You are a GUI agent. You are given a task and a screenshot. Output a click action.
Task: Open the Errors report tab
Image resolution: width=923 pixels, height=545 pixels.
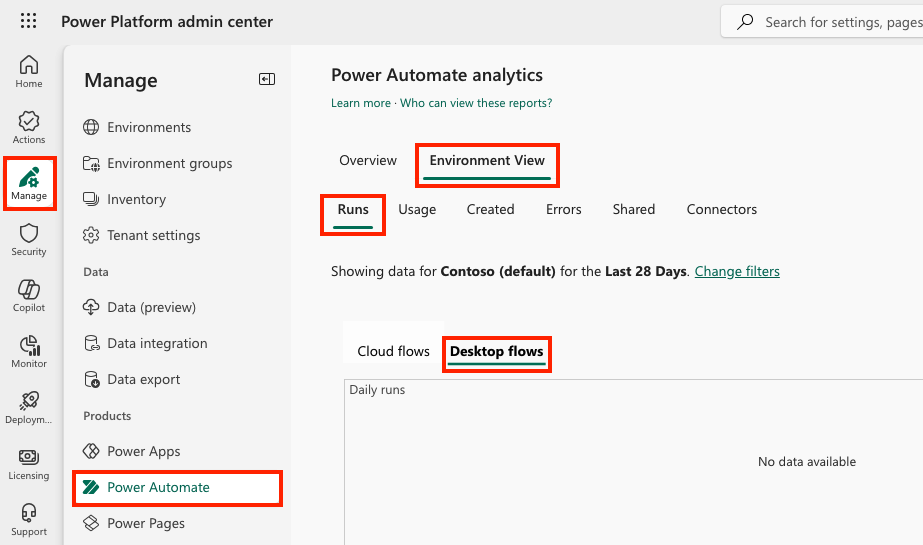coord(564,209)
